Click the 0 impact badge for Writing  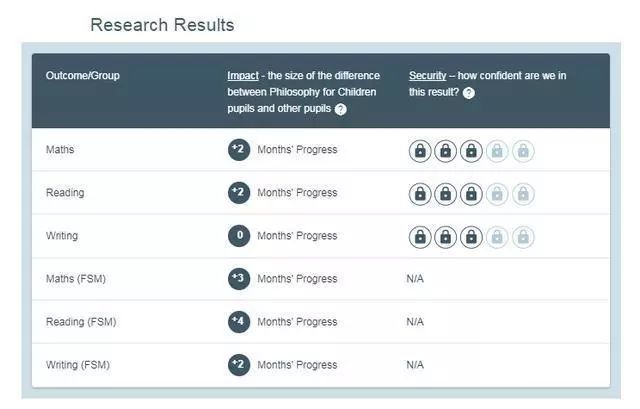[x=239, y=236]
